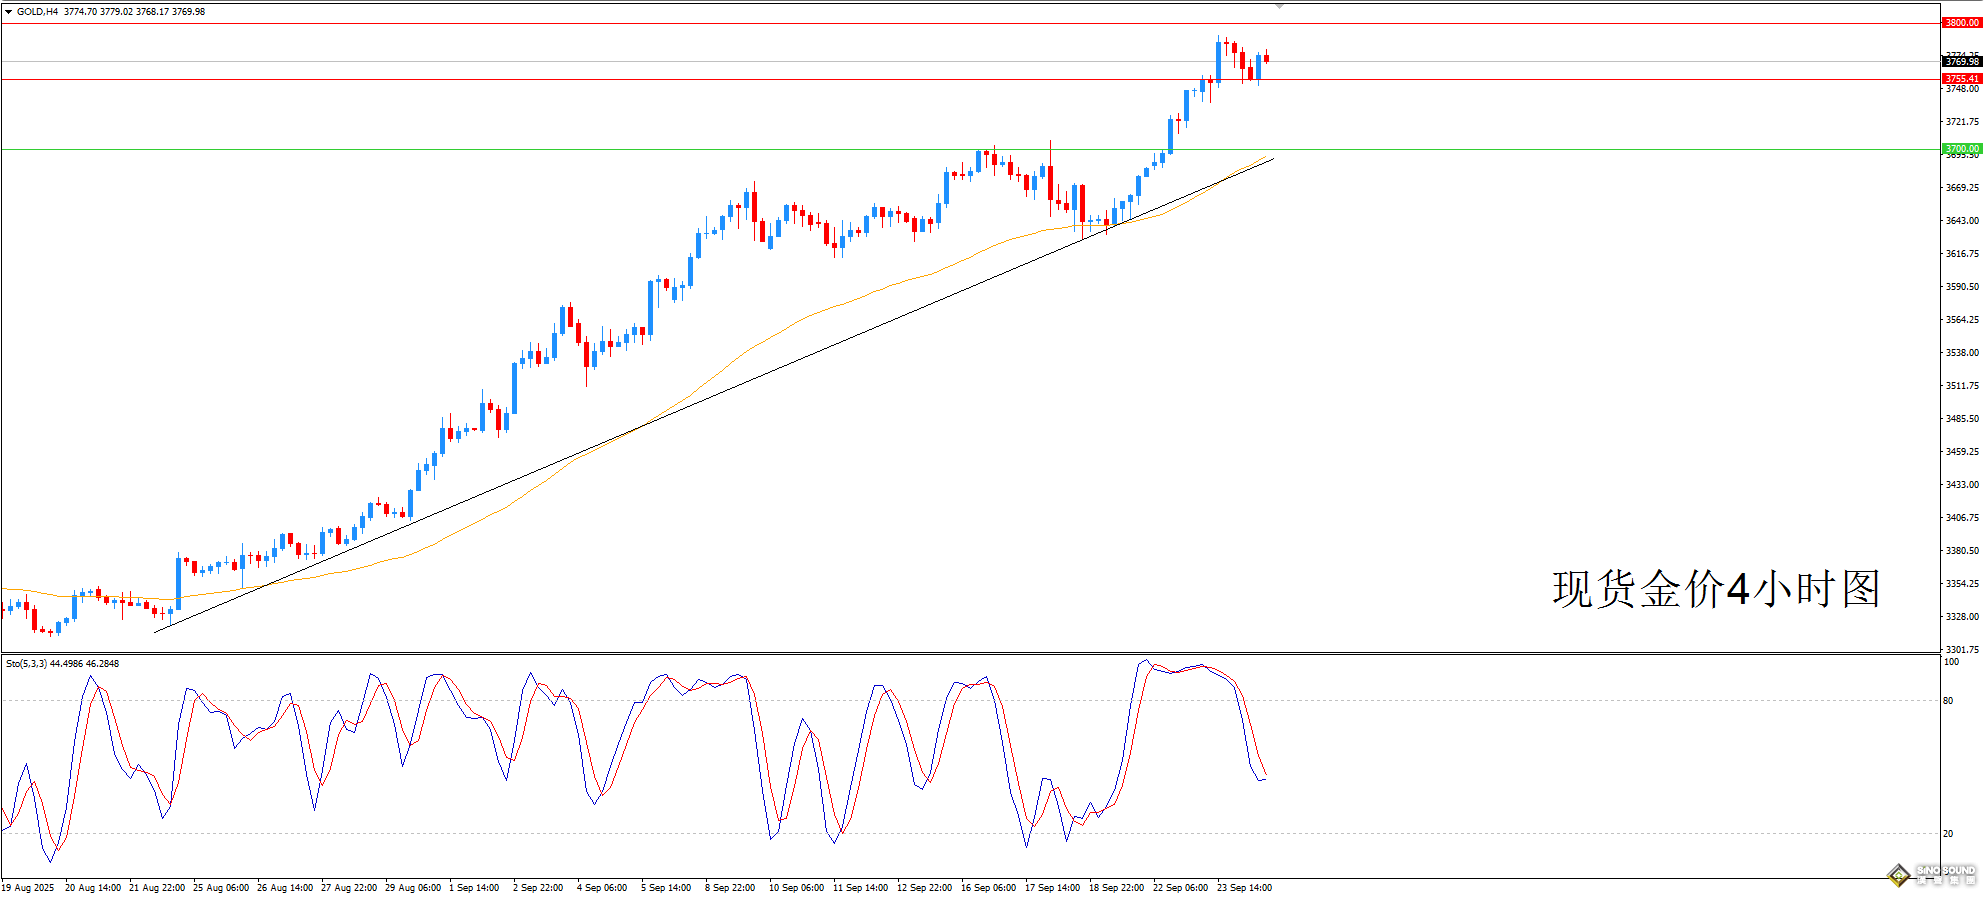Click the stochastic 100 scale value
This screenshot has height=897, width=1985.
[x=1951, y=662]
